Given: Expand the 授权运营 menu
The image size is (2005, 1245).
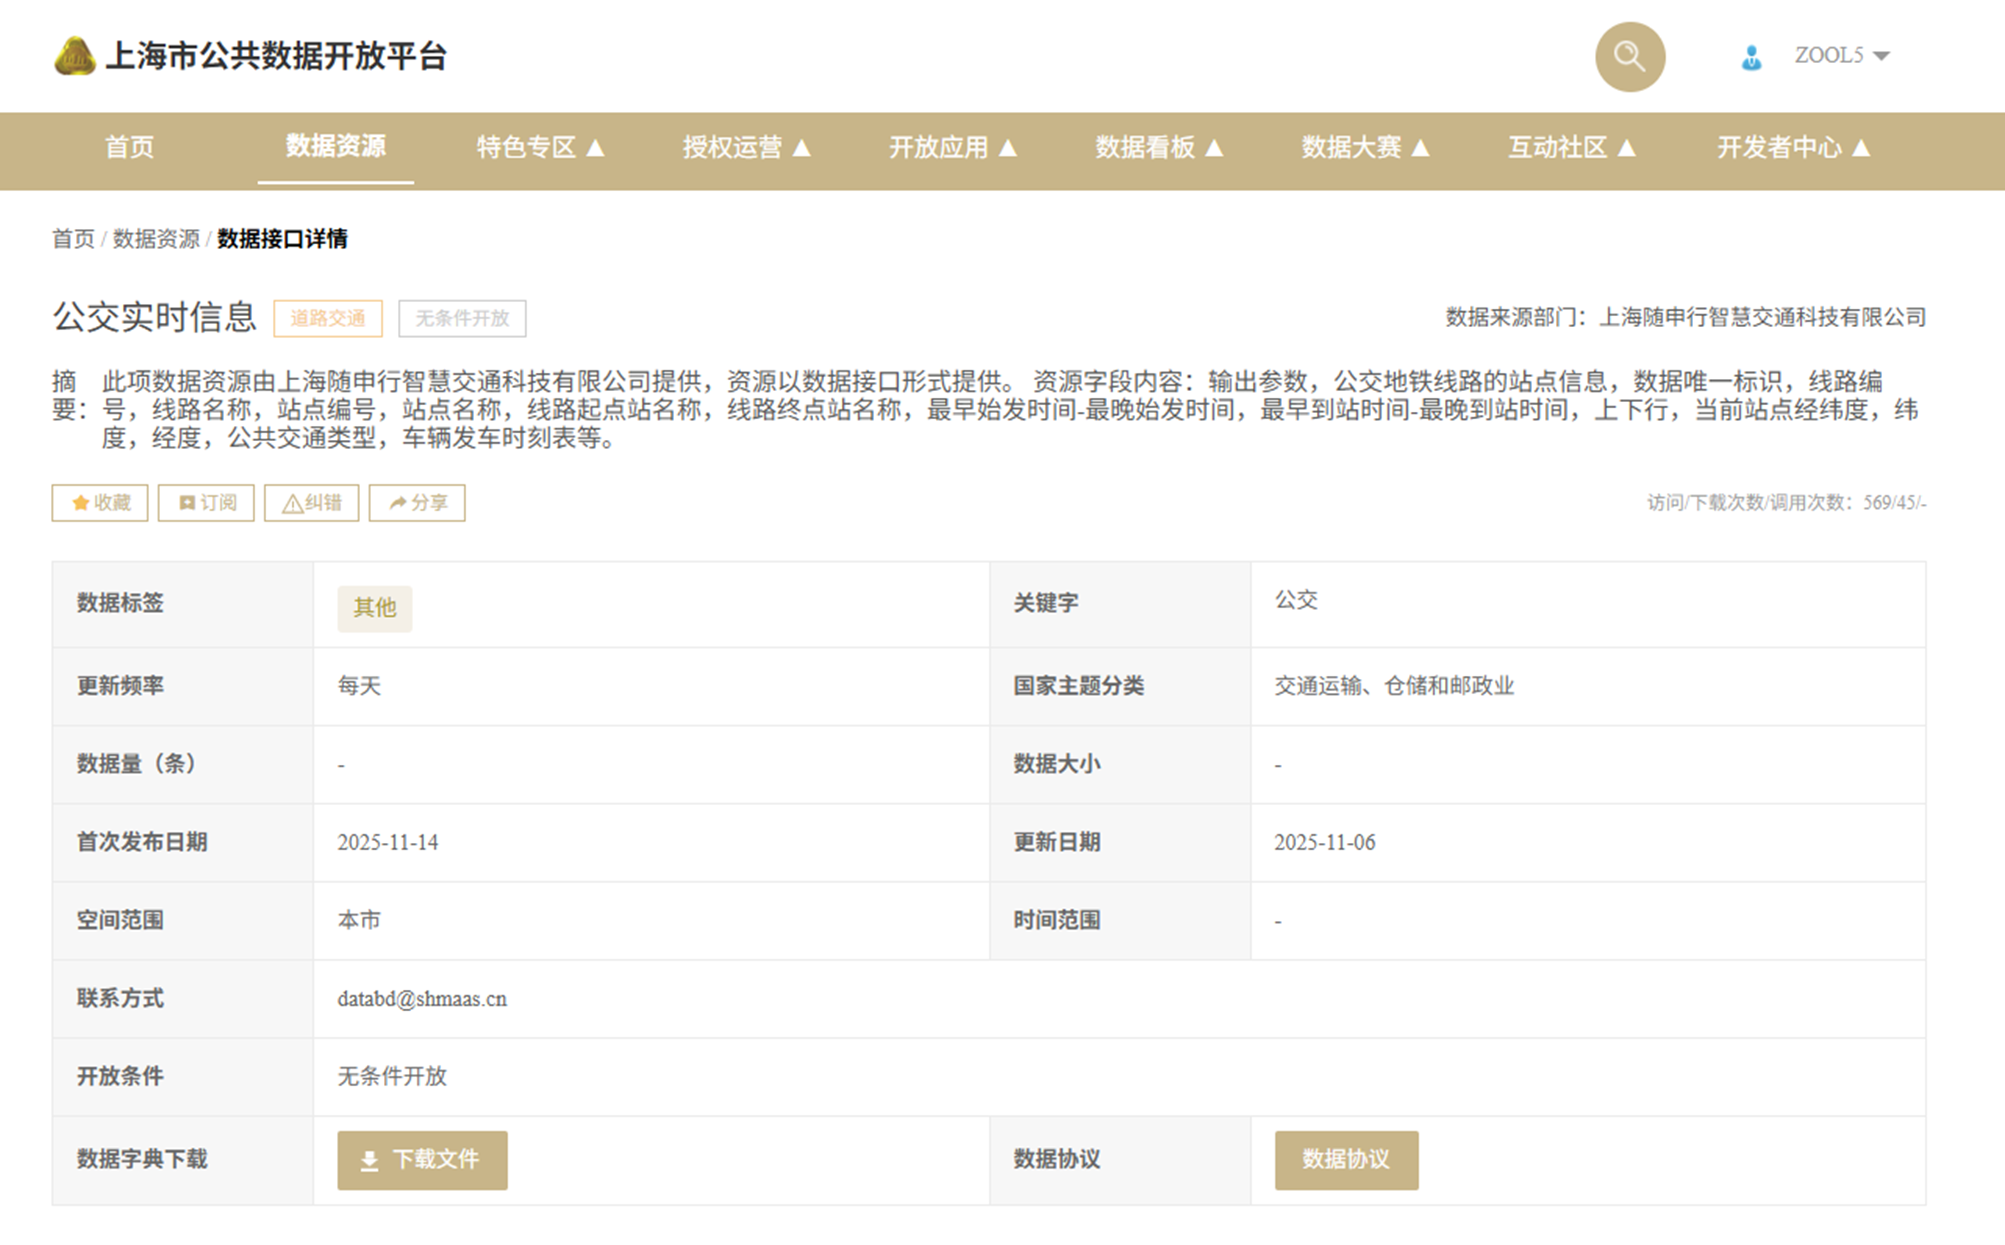Looking at the screenshot, I should click(x=746, y=148).
